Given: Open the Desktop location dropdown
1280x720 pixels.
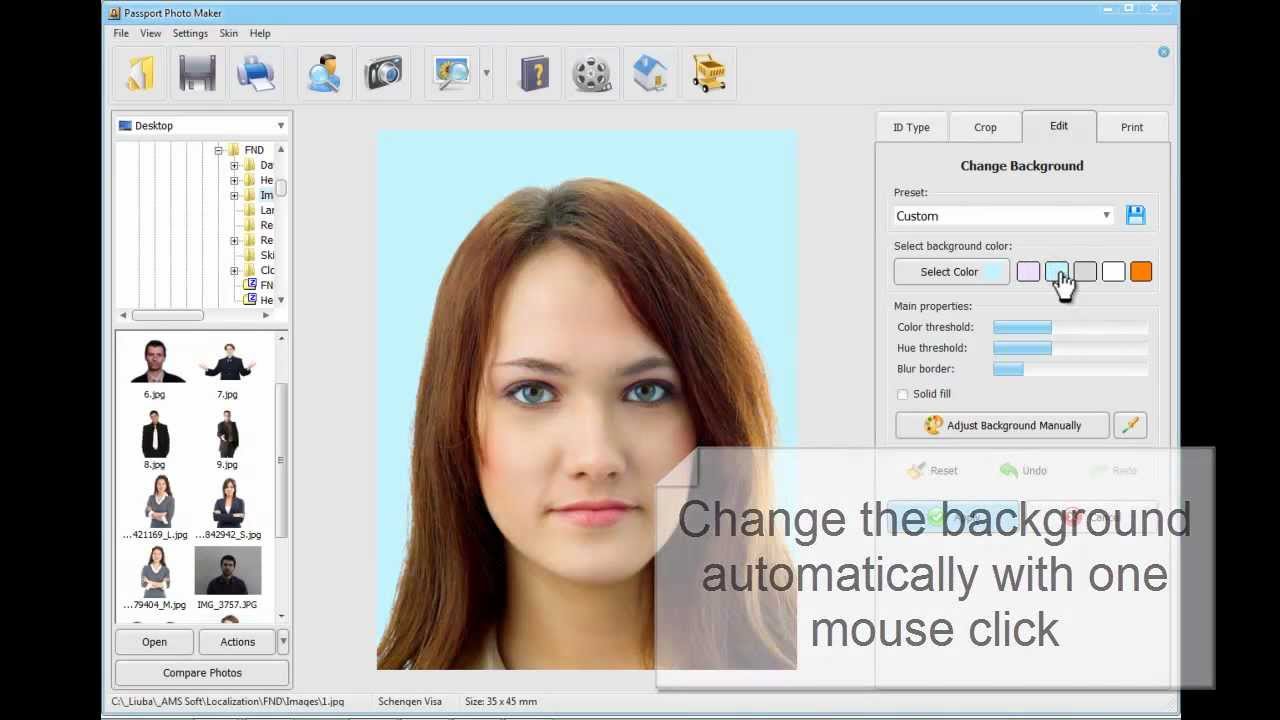Looking at the screenshot, I should pos(201,126).
